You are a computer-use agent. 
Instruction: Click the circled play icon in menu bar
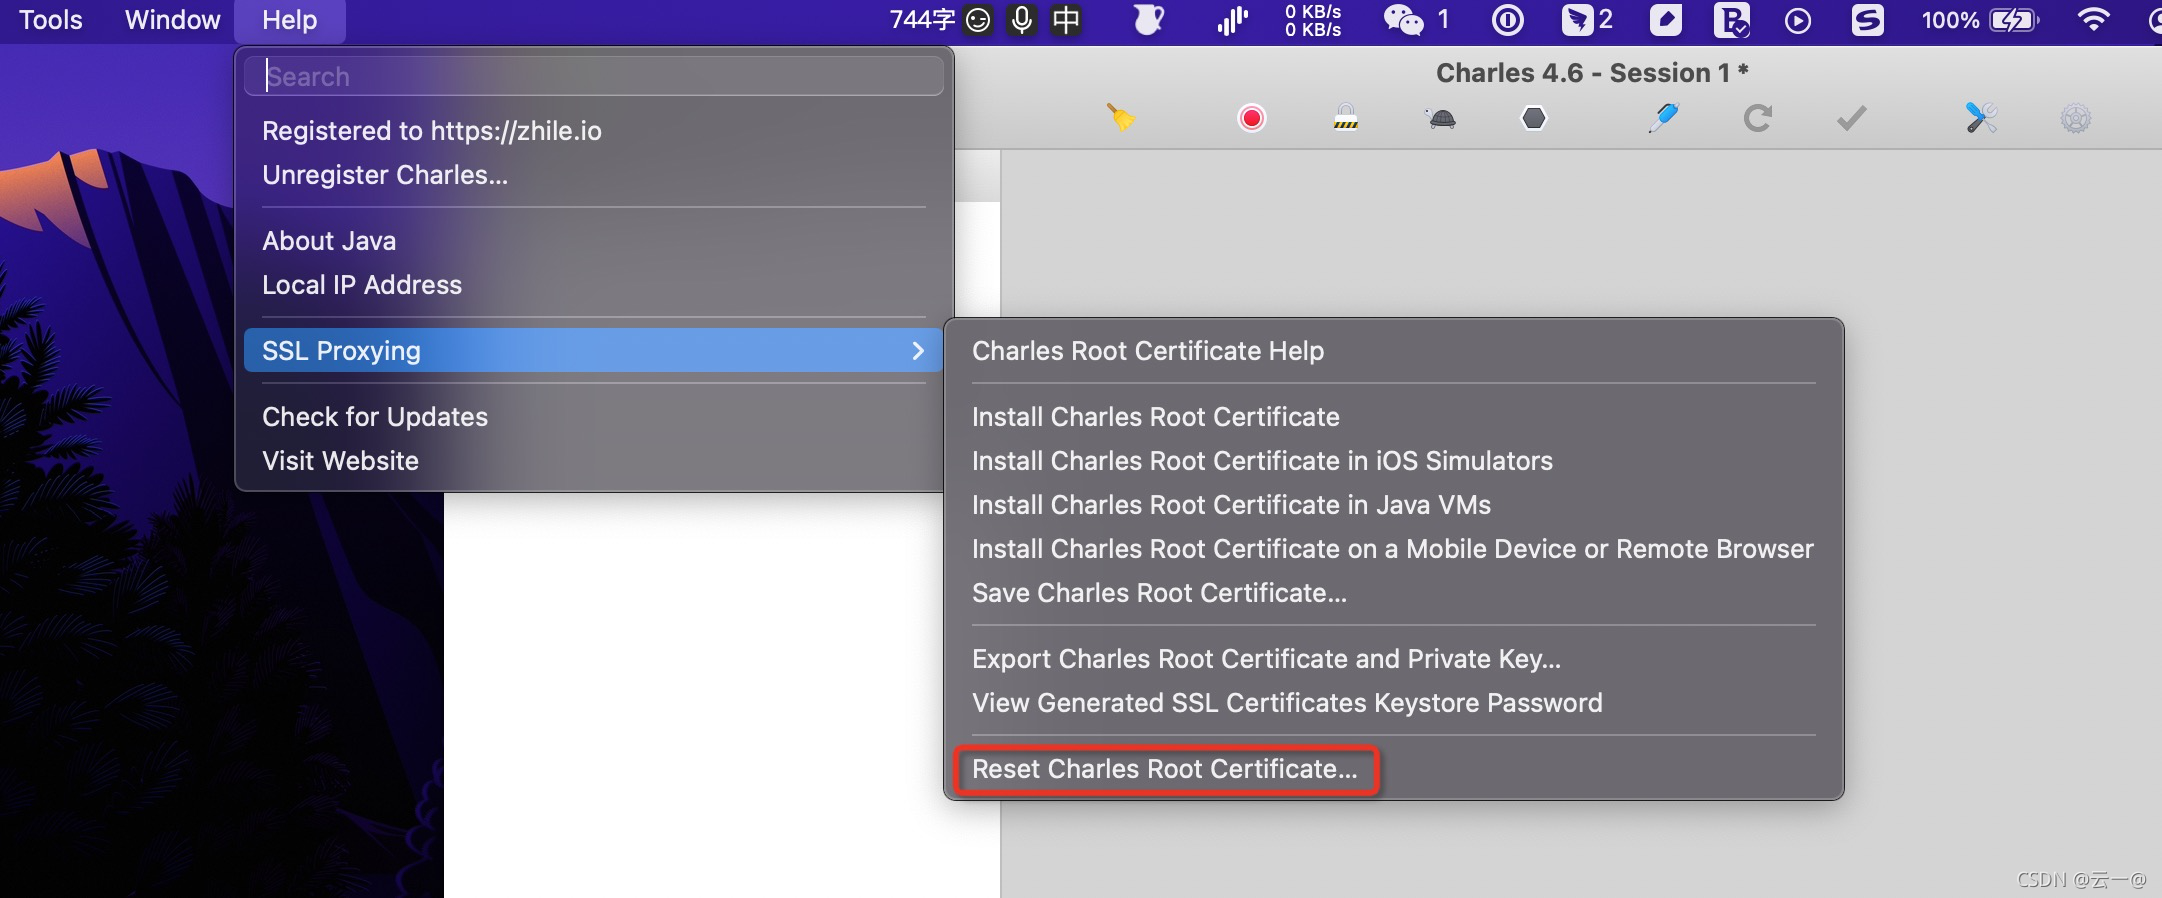pyautogui.click(x=1798, y=20)
